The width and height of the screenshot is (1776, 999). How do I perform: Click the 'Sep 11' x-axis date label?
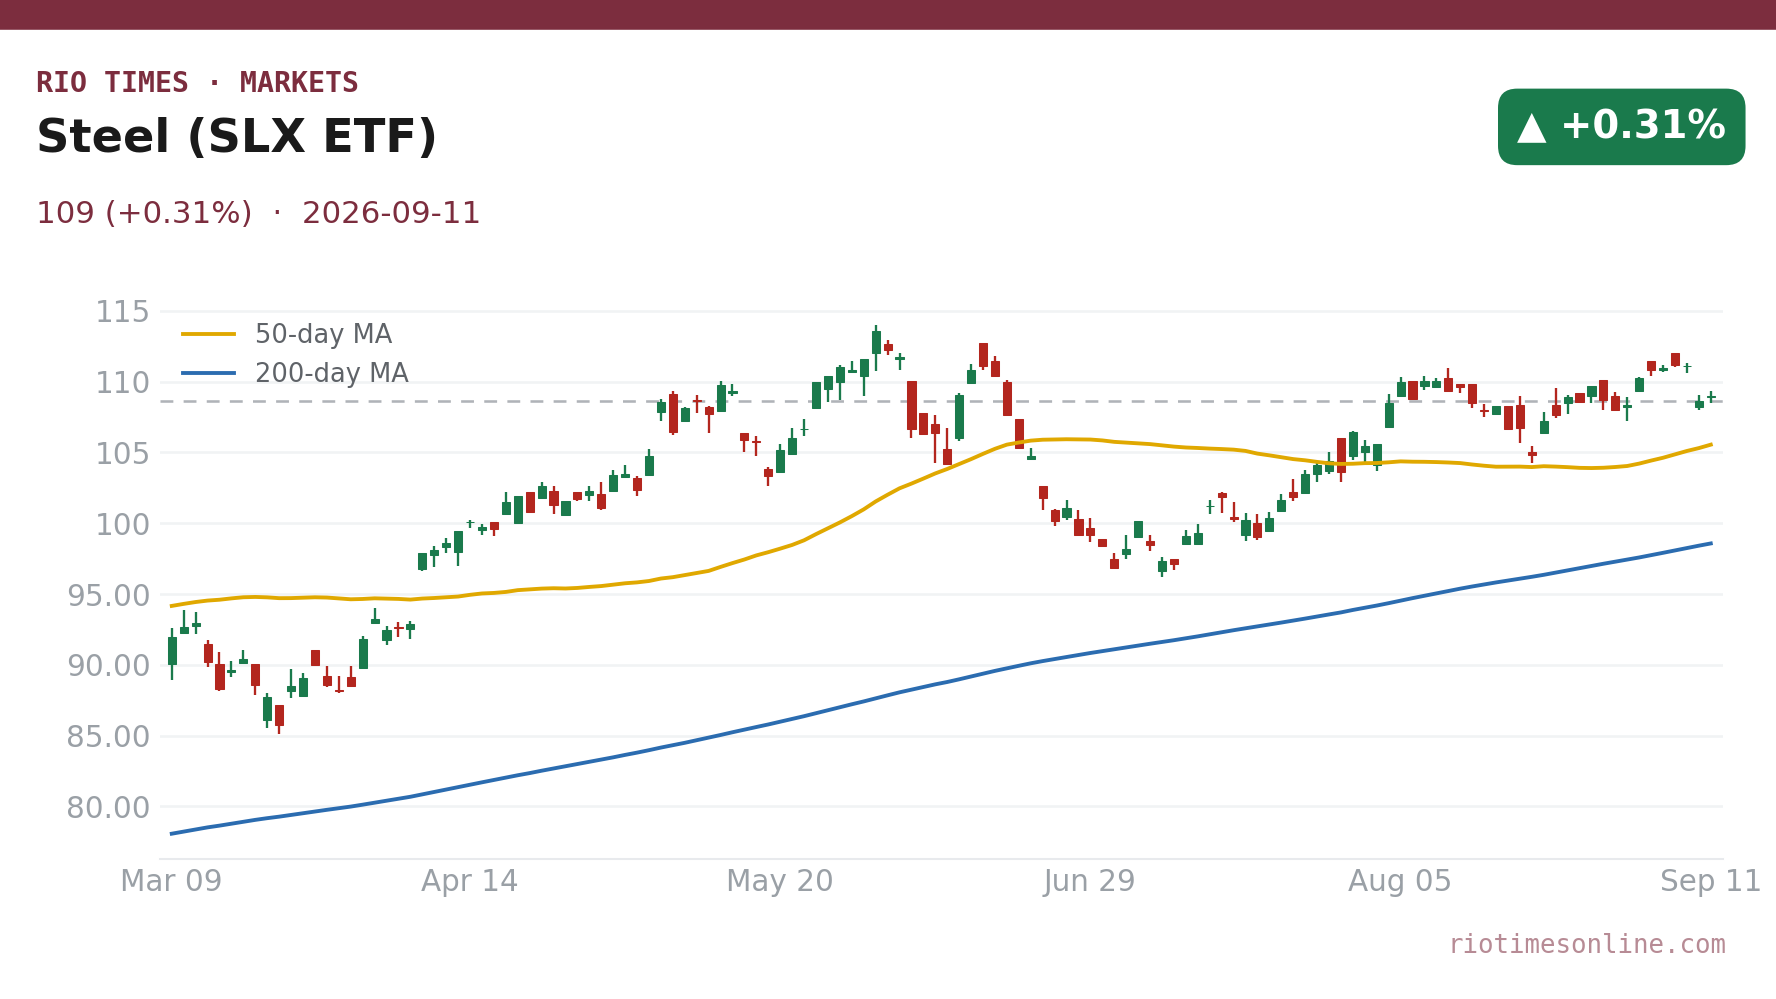click(1711, 882)
